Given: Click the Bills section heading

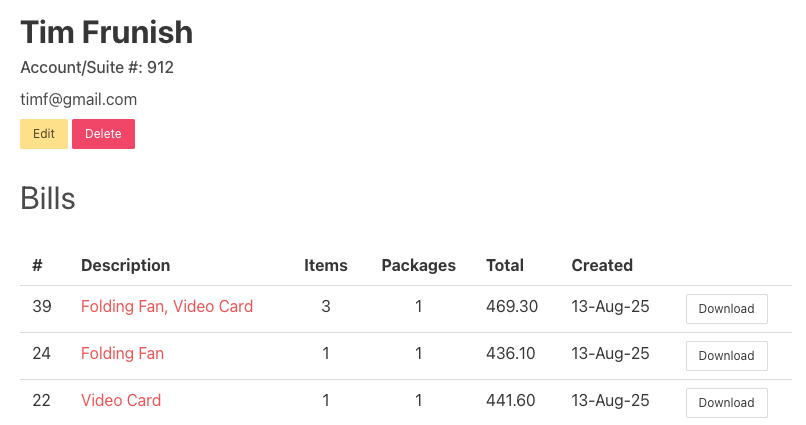Looking at the screenshot, I should pos(48,198).
